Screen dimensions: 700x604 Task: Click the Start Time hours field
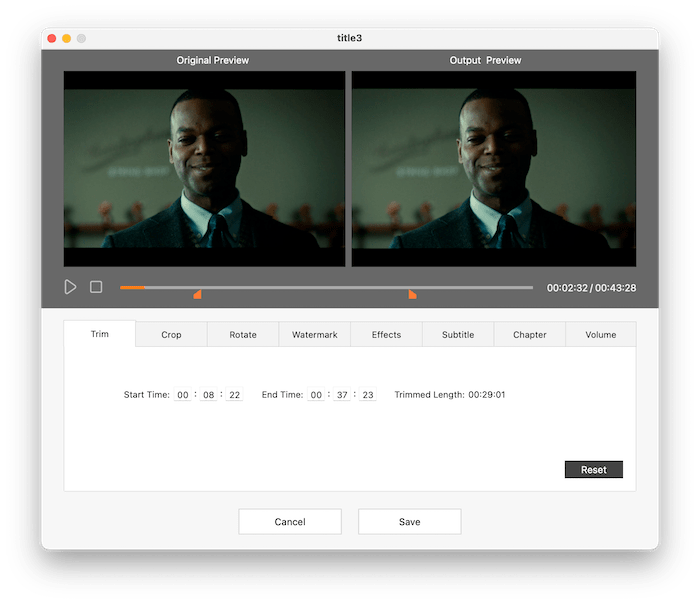coord(183,395)
